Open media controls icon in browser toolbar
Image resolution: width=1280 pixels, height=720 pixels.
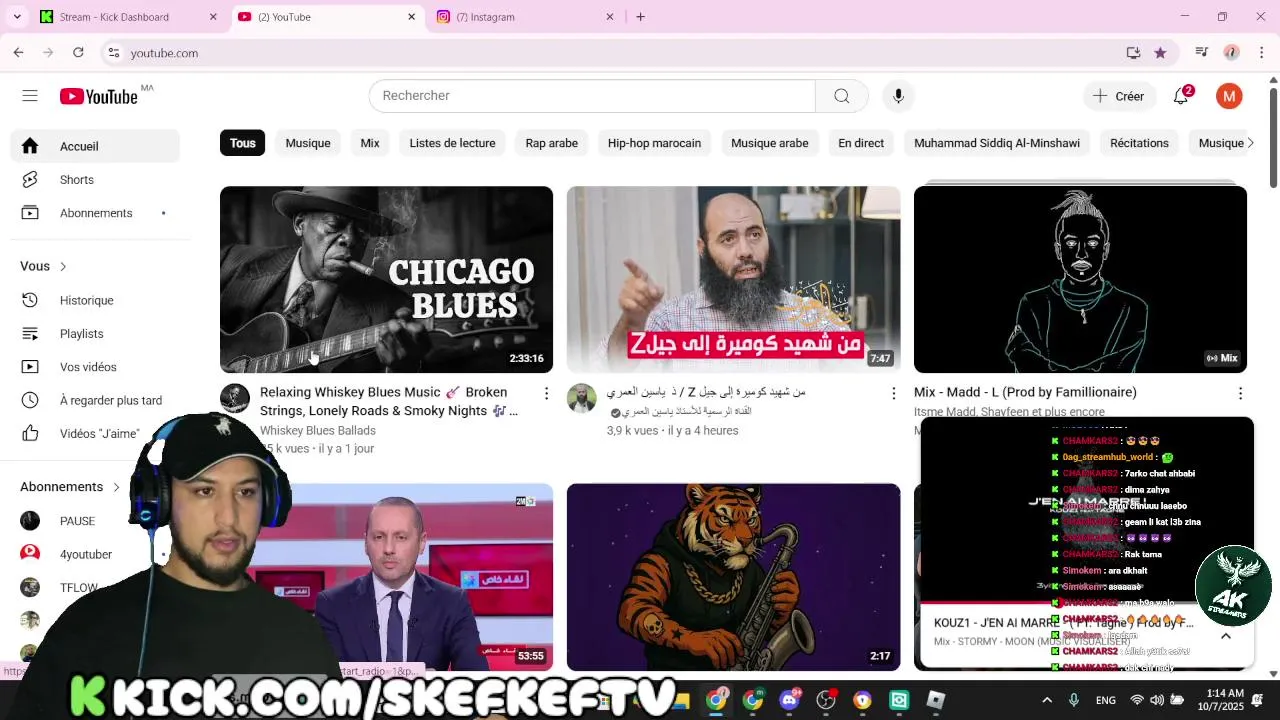1202,53
